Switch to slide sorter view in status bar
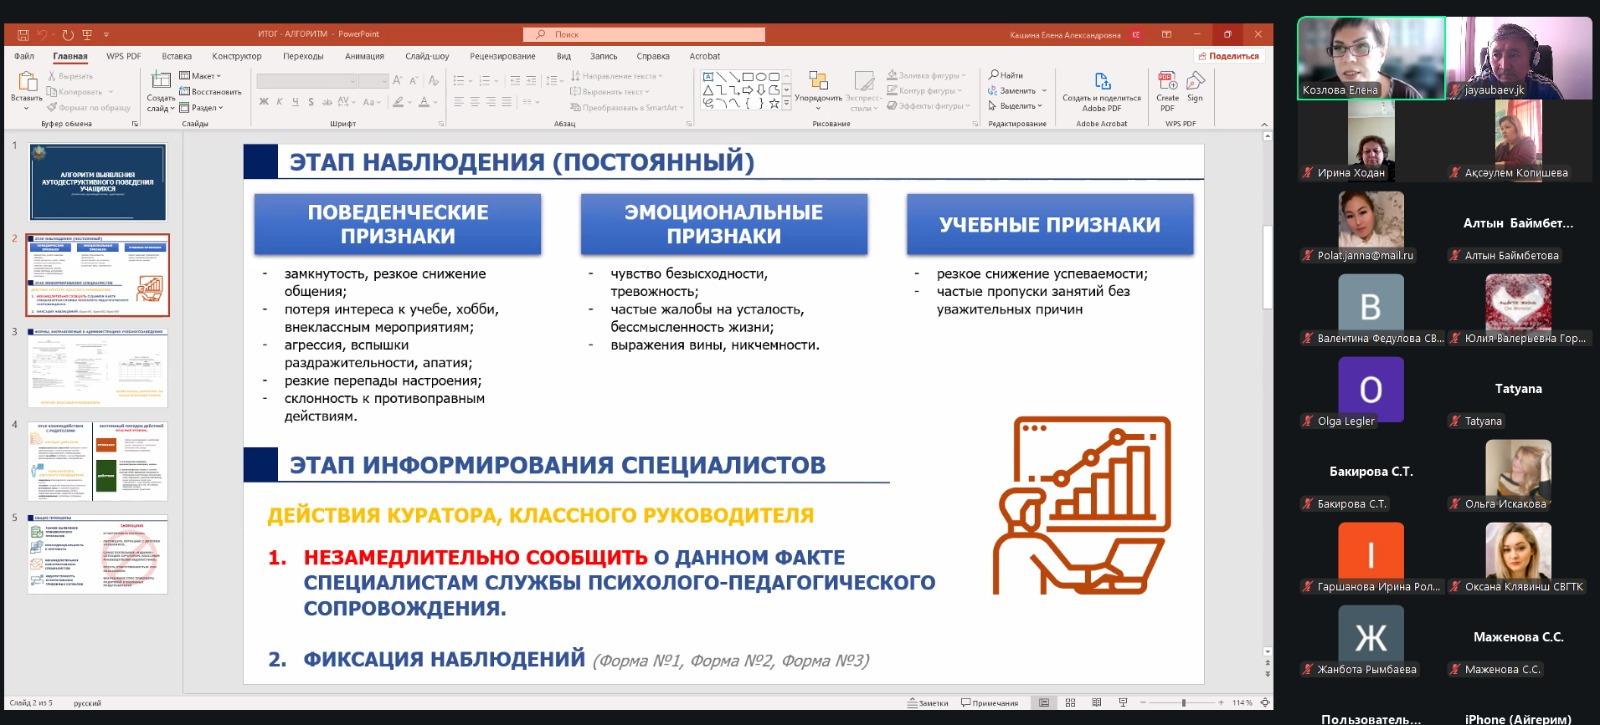This screenshot has height=725, width=1600. pos(1070,703)
